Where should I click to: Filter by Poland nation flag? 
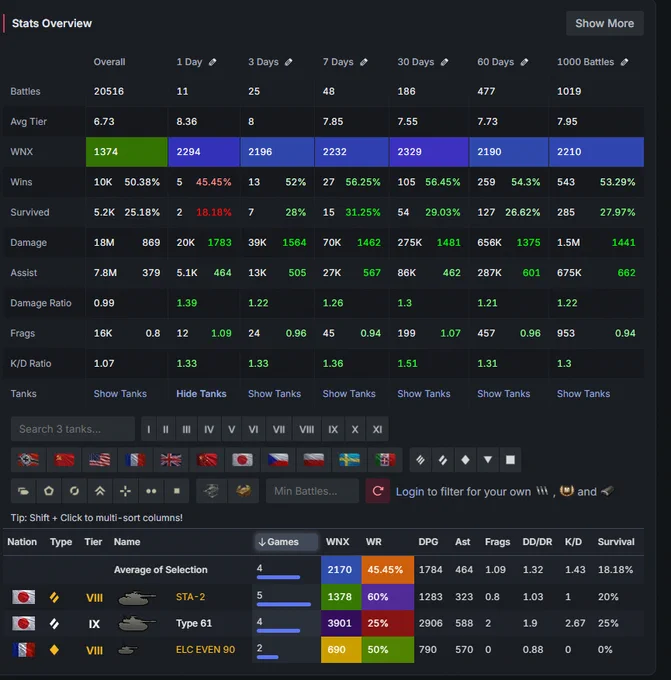point(314,460)
